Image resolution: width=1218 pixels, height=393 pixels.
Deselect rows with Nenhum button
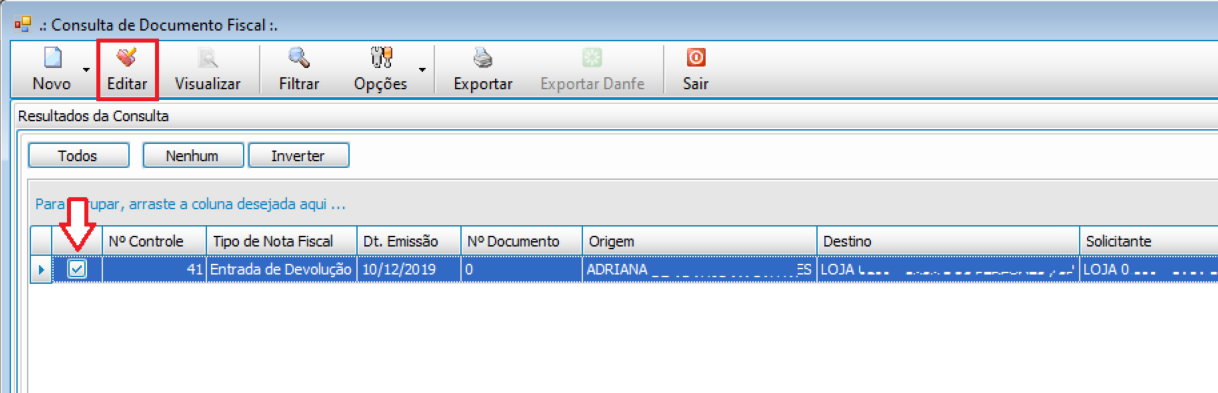tap(192, 156)
